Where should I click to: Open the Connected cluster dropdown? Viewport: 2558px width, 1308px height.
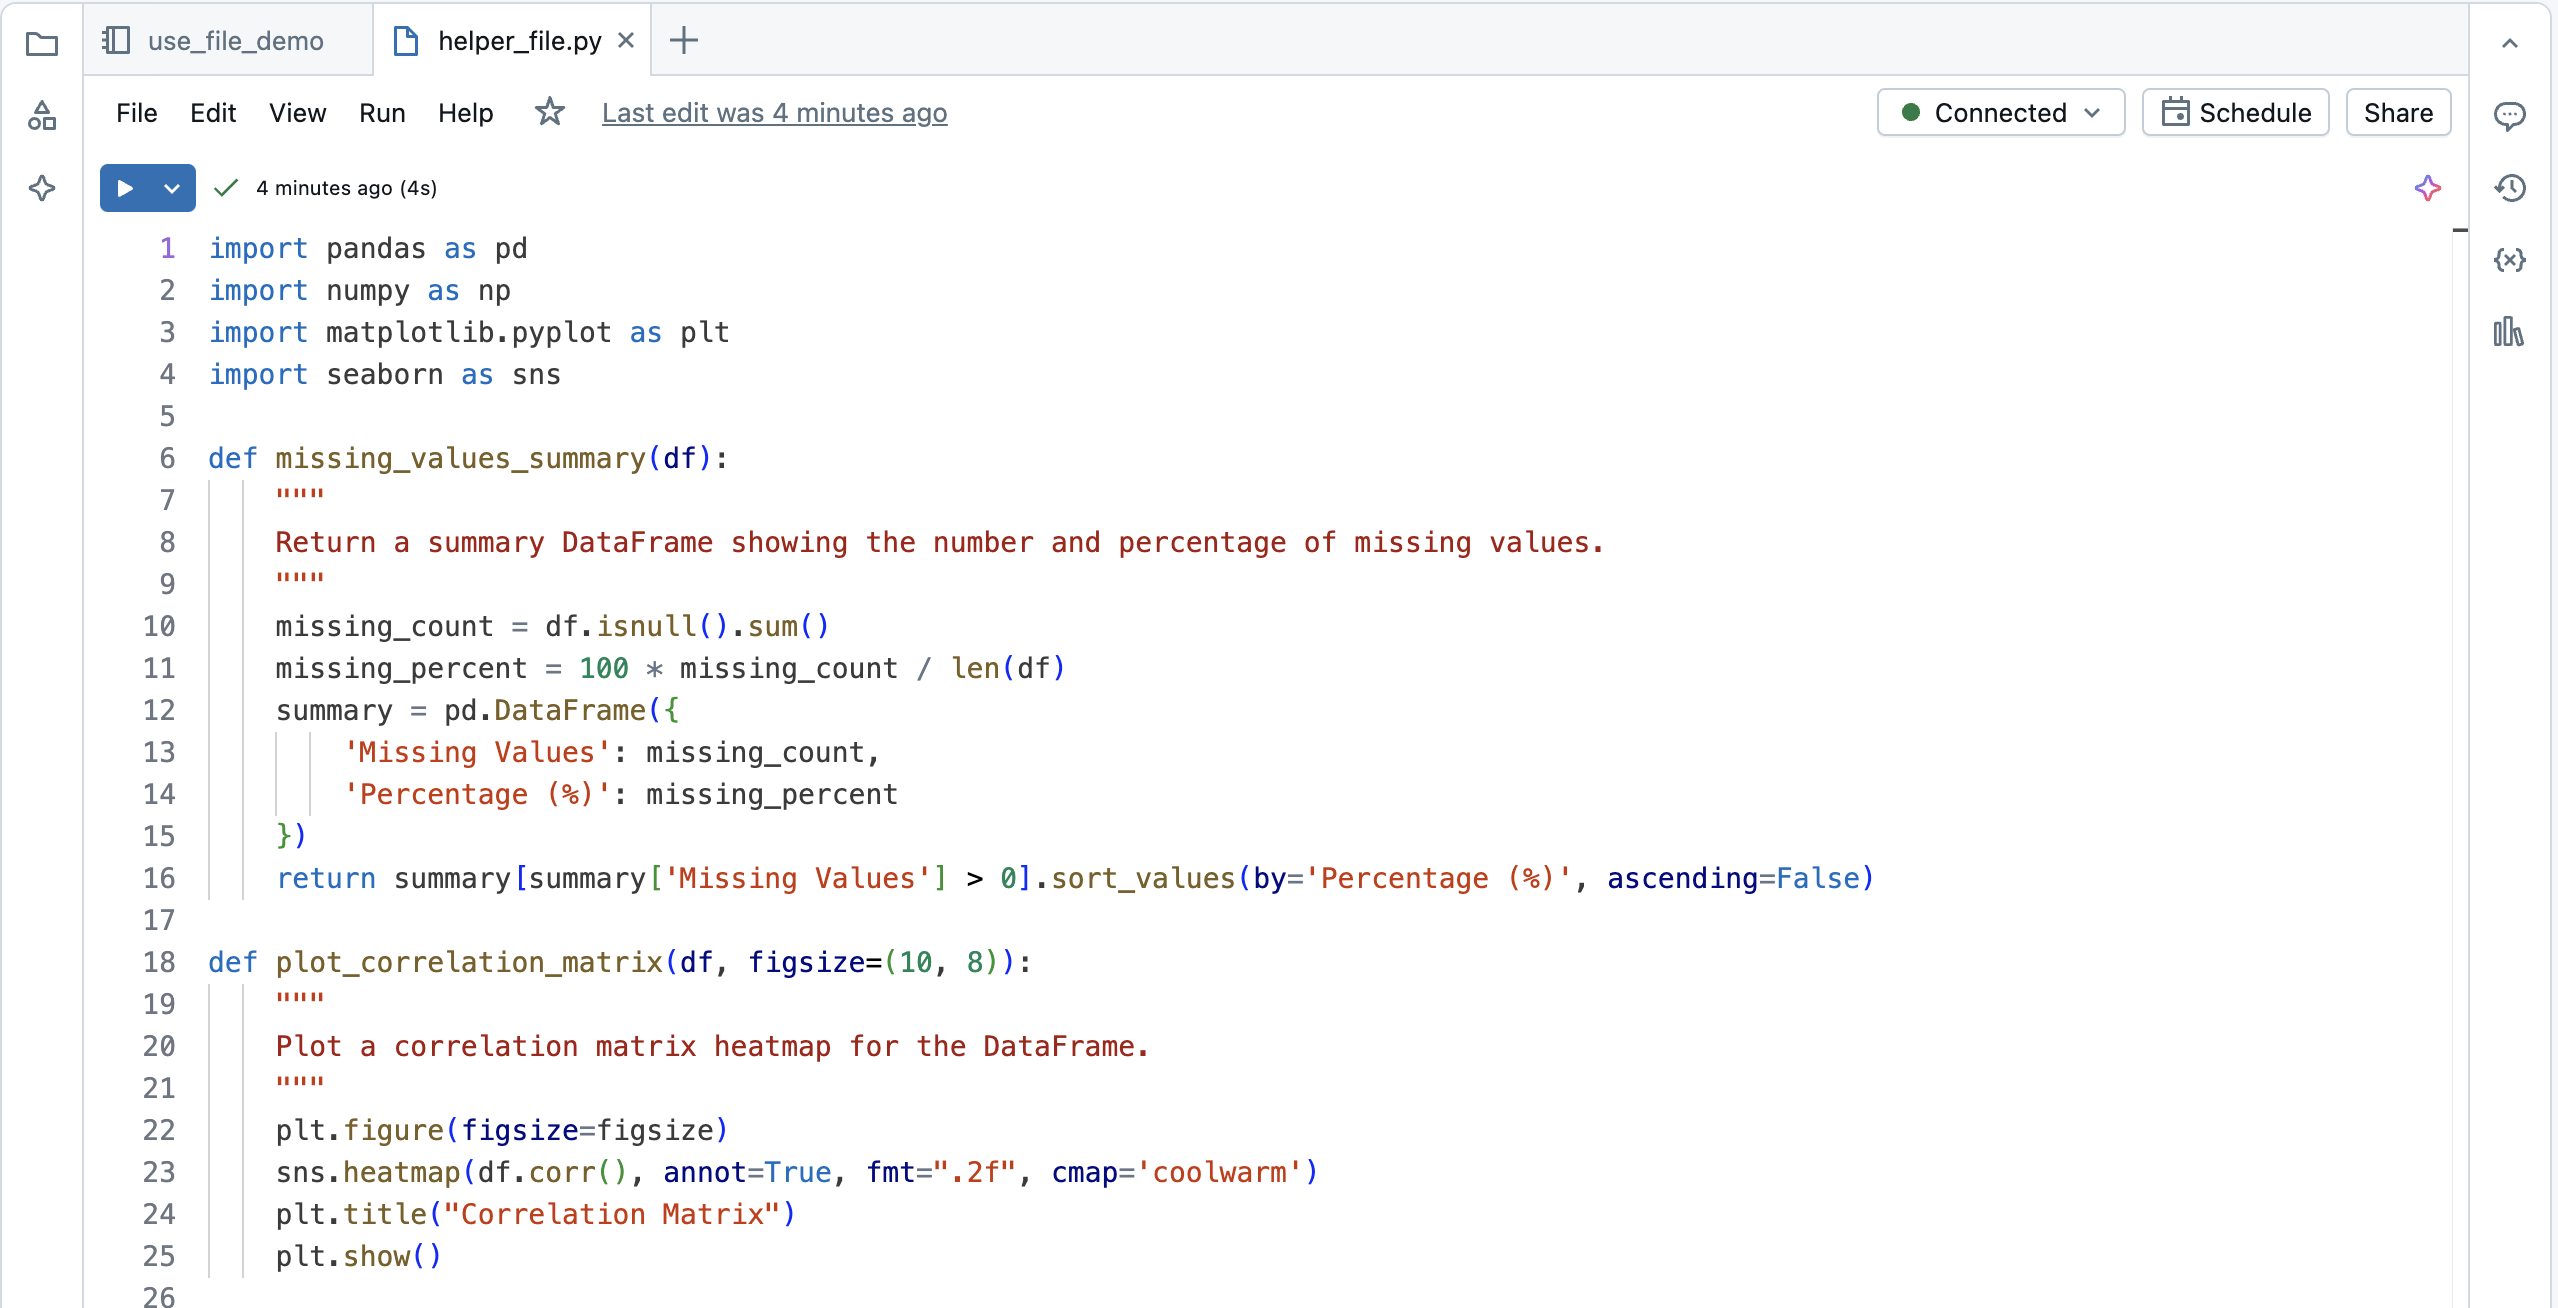2000,112
